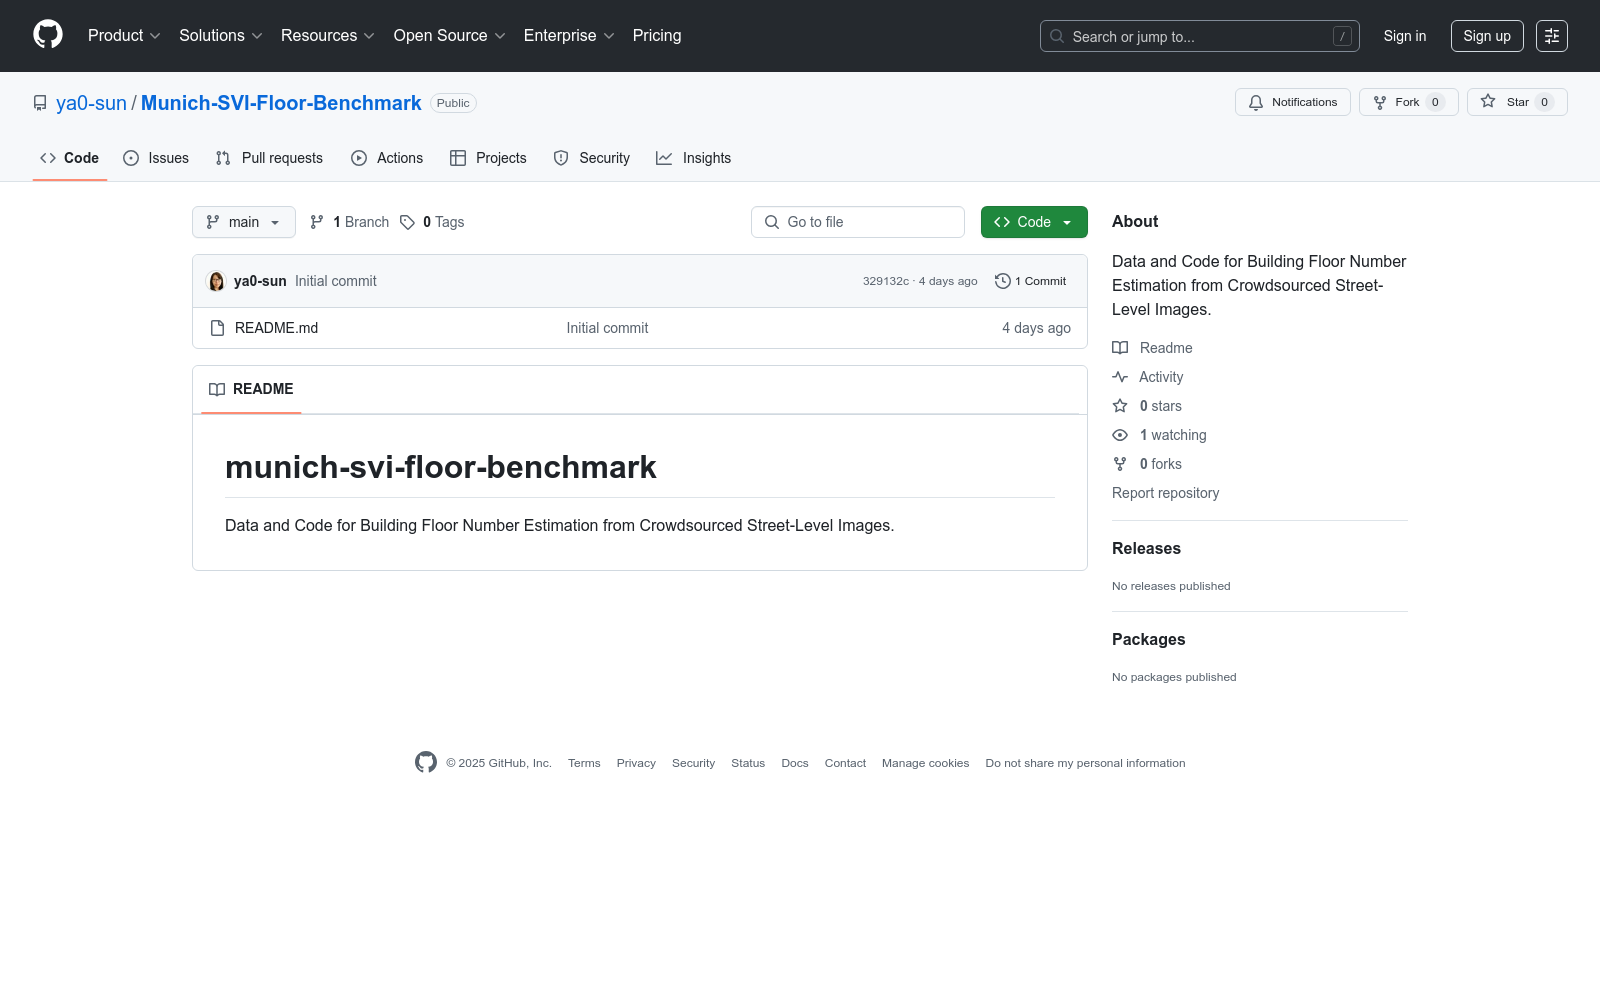Open the Security footer link
The width and height of the screenshot is (1600, 1000).
point(693,763)
